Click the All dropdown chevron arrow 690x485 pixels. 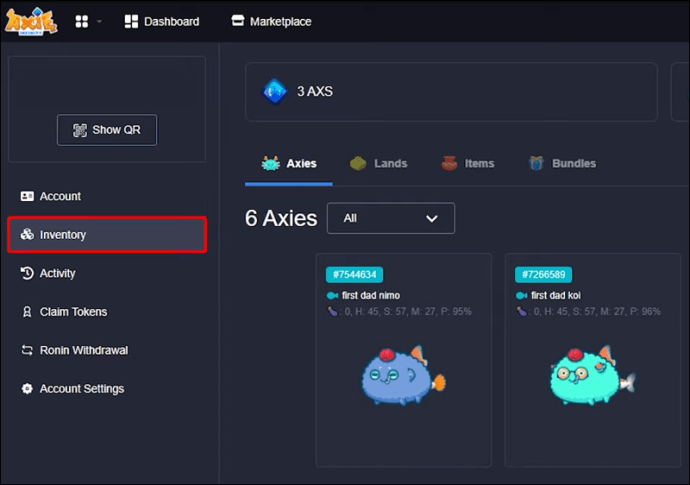click(x=432, y=219)
